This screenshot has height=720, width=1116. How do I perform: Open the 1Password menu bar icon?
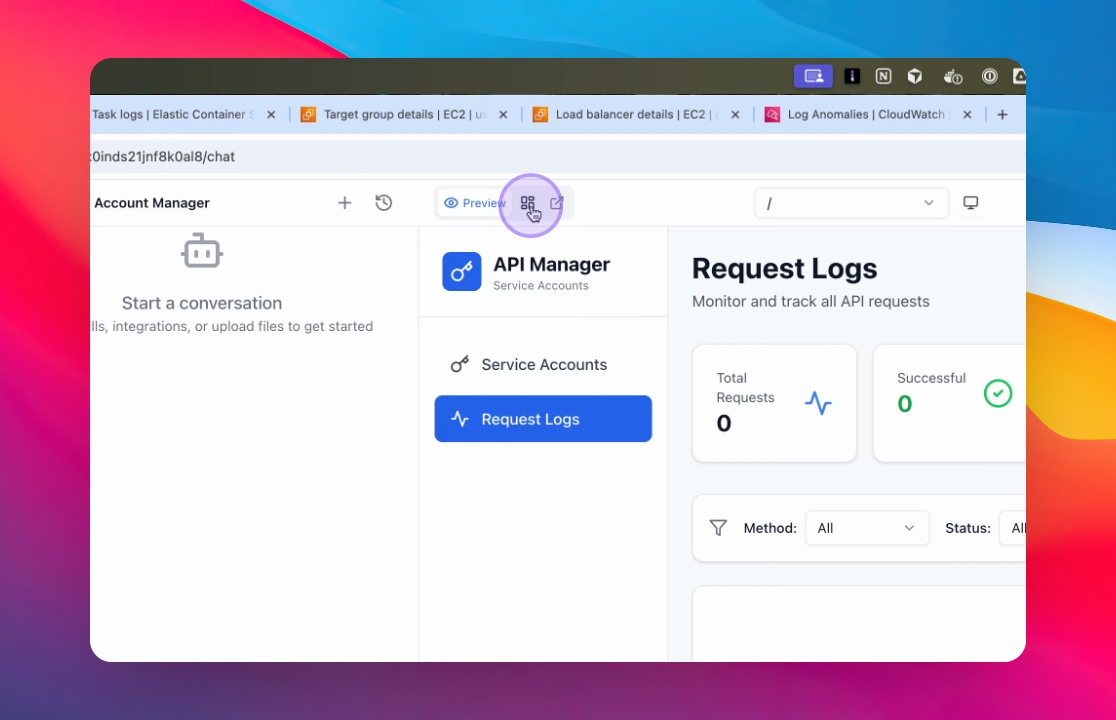pyautogui.click(x=989, y=76)
